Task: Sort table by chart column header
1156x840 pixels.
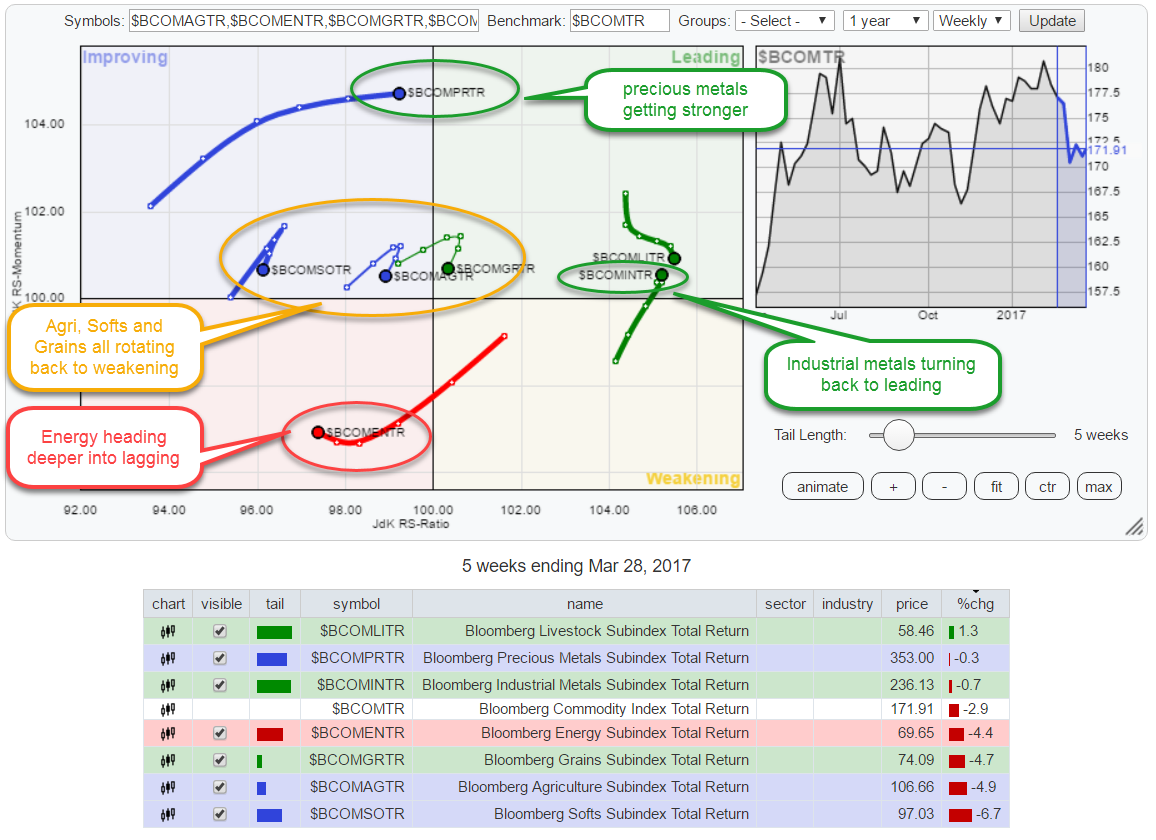Action: (168, 604)
